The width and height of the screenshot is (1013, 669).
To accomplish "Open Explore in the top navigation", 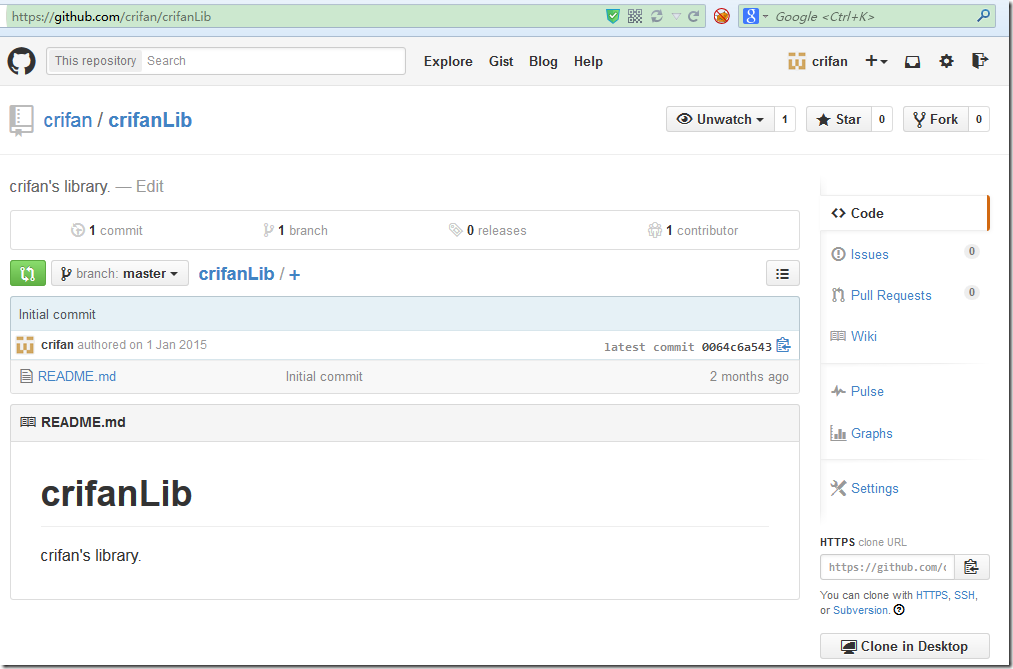I will (x=448, y=61).
